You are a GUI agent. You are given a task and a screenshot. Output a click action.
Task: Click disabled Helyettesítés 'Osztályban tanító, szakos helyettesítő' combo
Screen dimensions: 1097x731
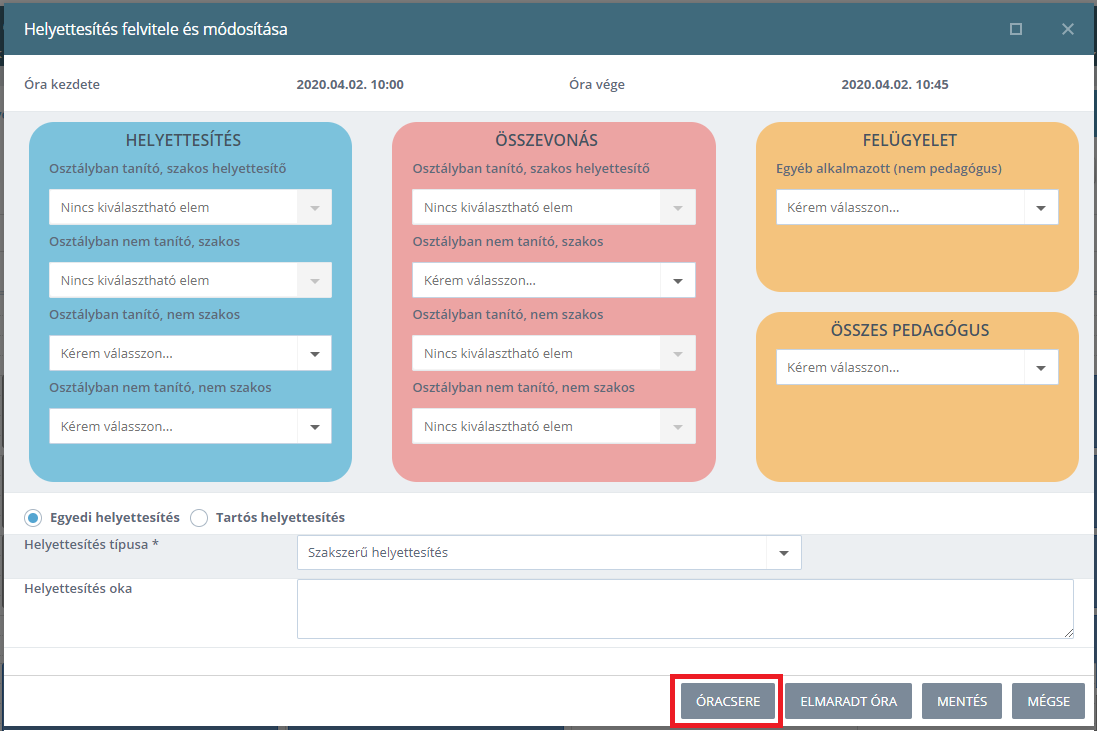pos(190,207)
